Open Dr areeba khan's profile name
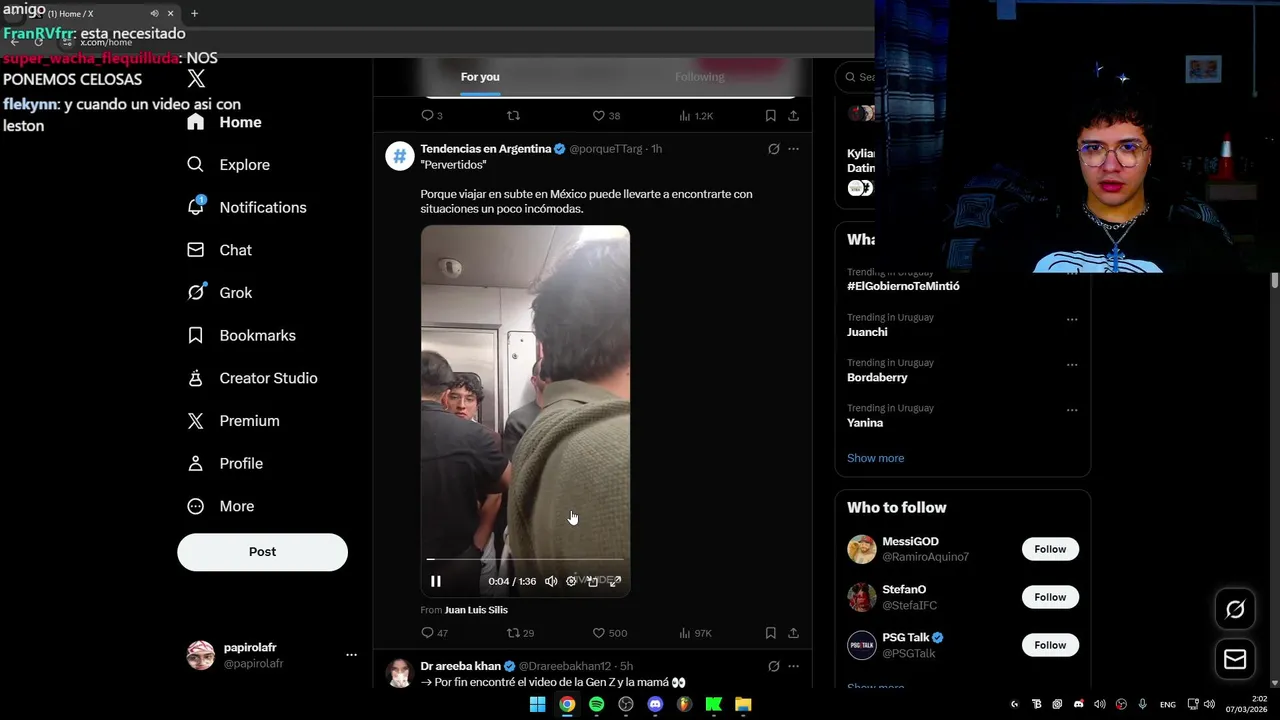 (x=460, y=666)
